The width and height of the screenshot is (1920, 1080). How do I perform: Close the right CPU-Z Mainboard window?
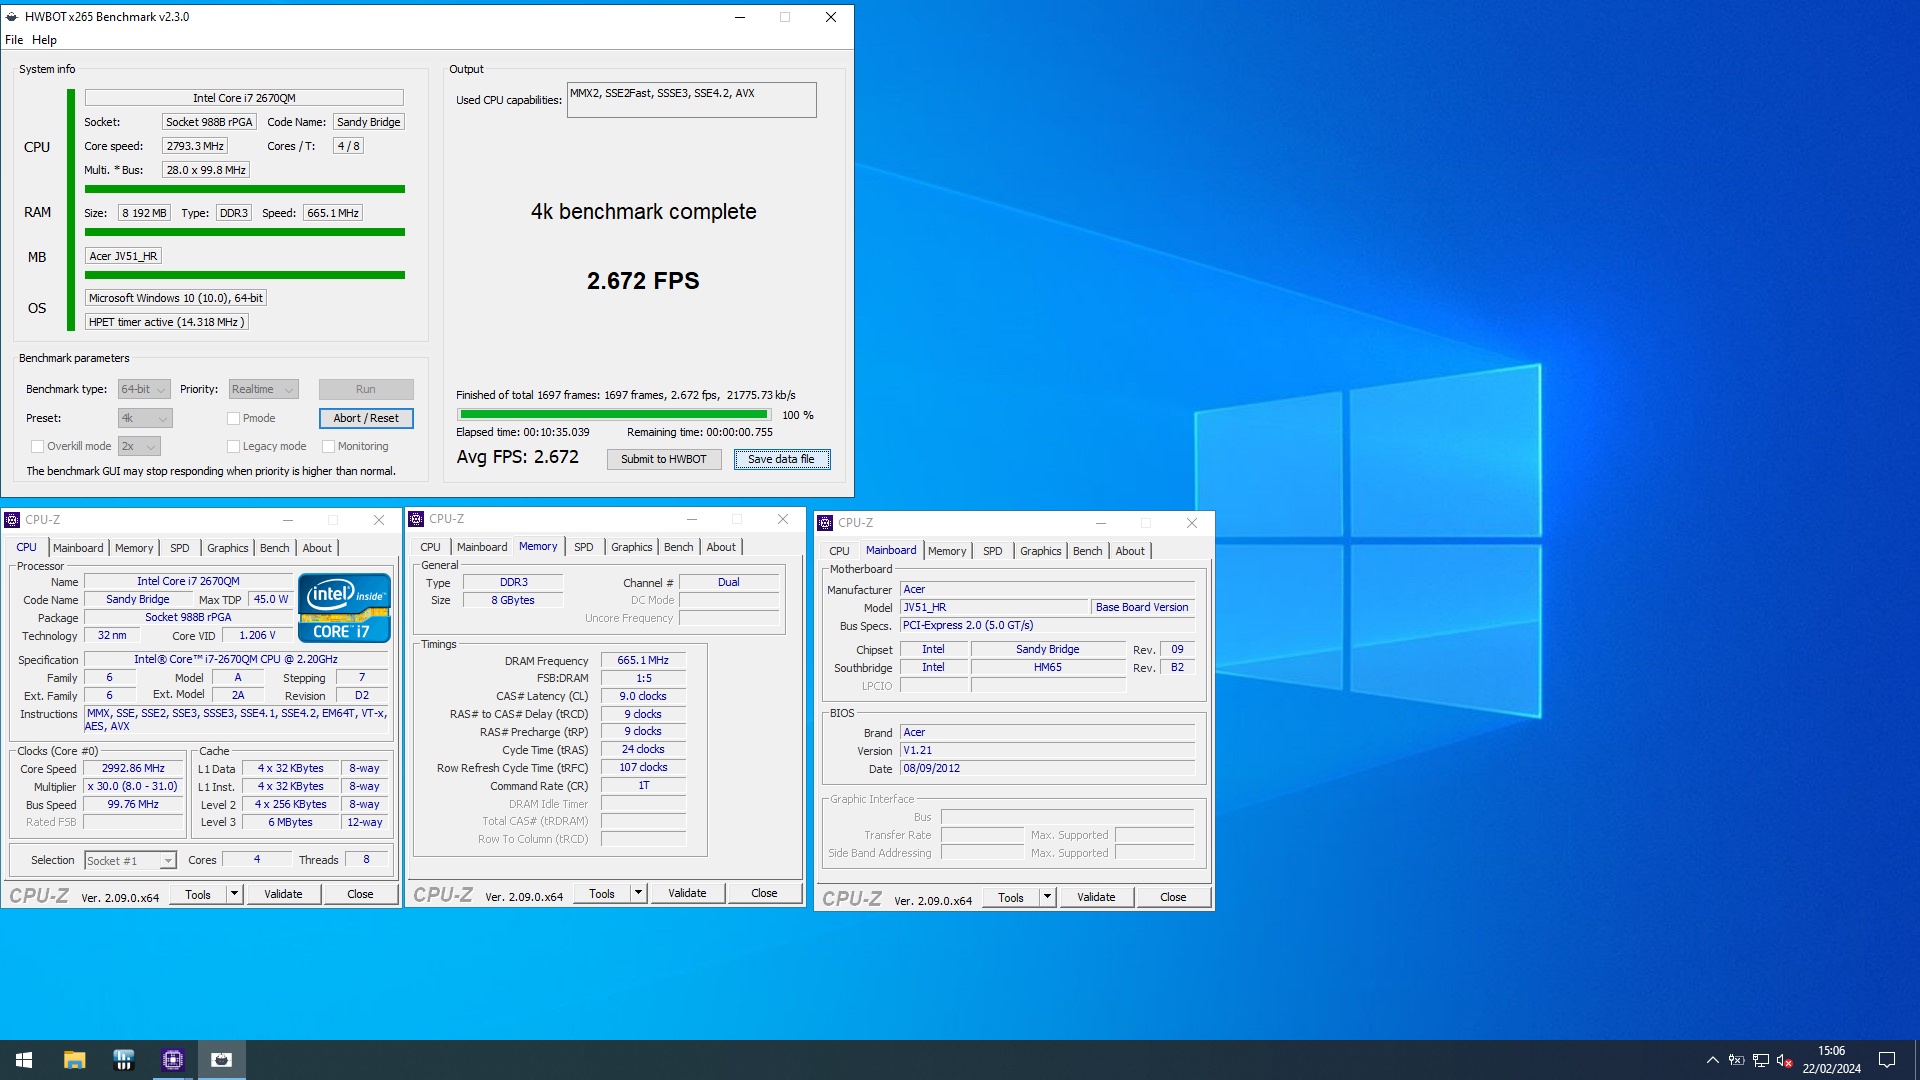tap(1192, 523)
